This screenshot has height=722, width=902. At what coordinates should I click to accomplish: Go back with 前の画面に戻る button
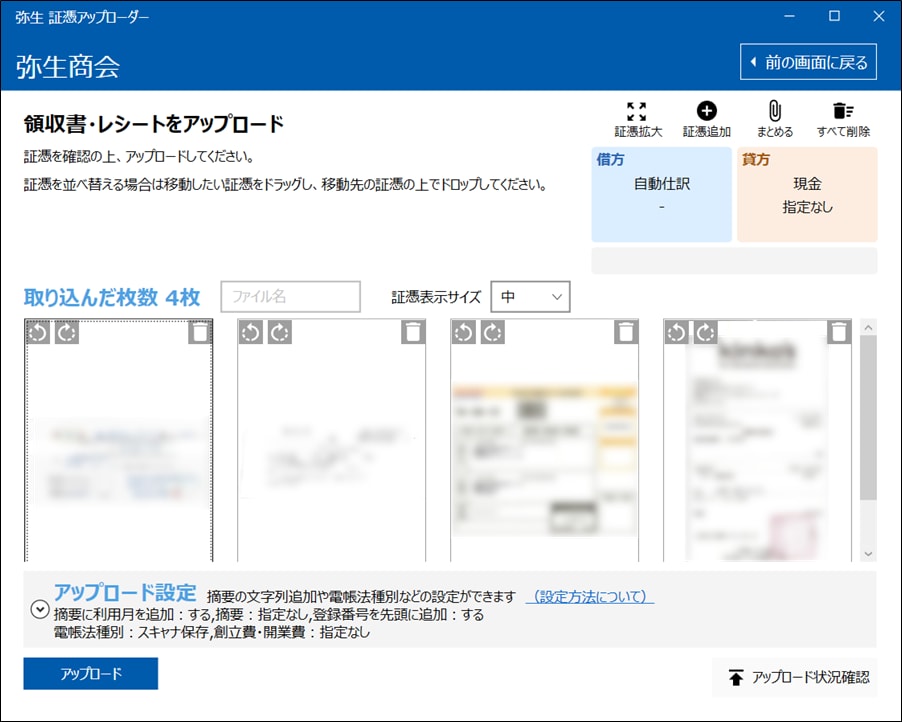pyautogui.click(x=808, y=62)
